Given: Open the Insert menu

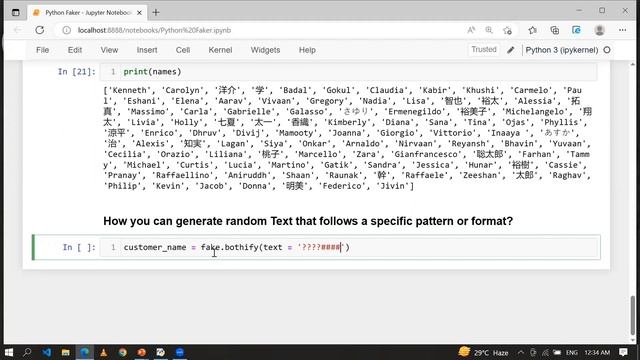Looking at the screenshot, I should point(147,50).
